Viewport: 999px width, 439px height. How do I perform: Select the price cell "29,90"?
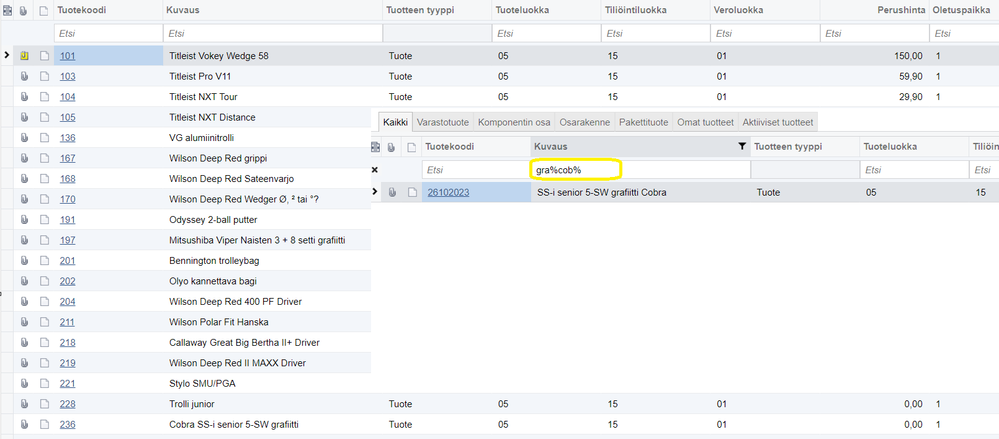(873, 97)
